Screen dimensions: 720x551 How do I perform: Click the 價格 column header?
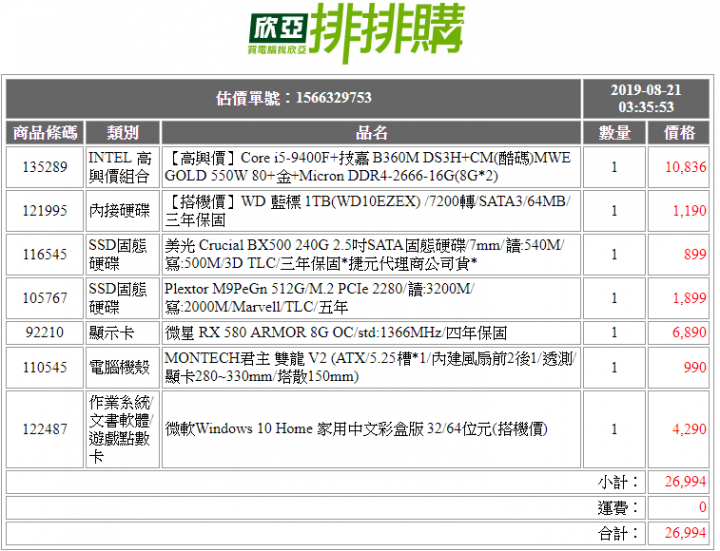(x=679, y=133)
